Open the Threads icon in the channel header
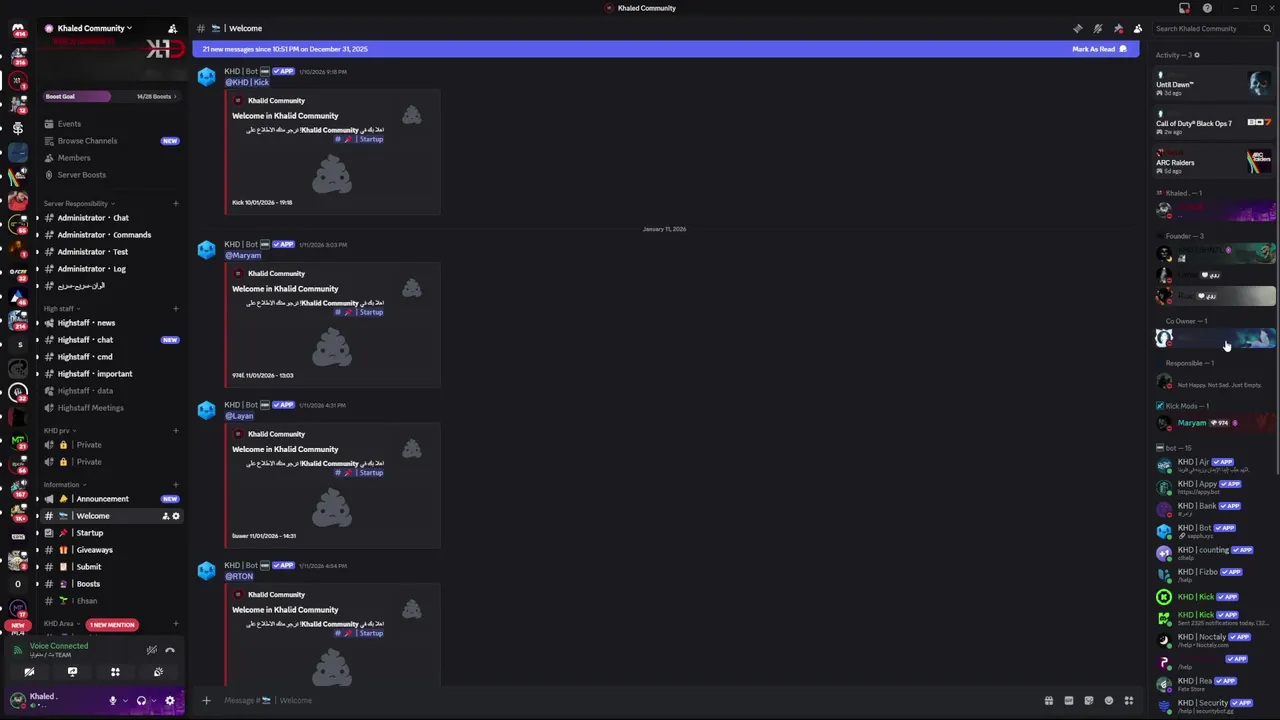The width and height of the screenshot is (1280, 720). click(1077, 28)
